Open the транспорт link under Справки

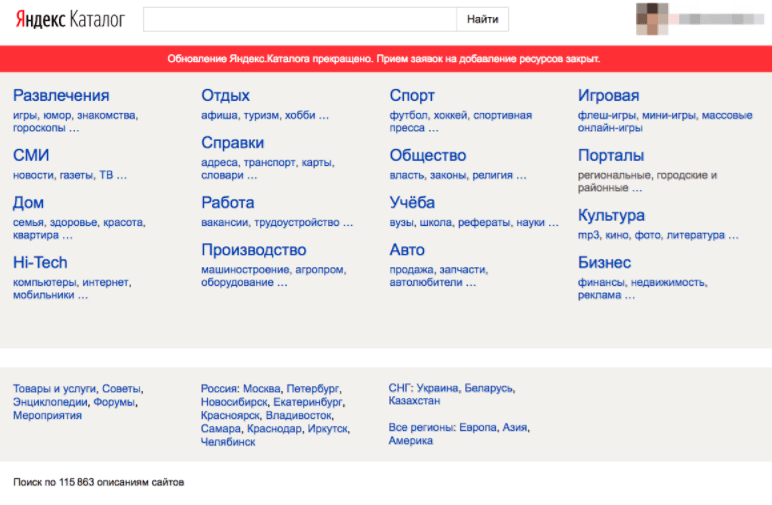[270, 162]
